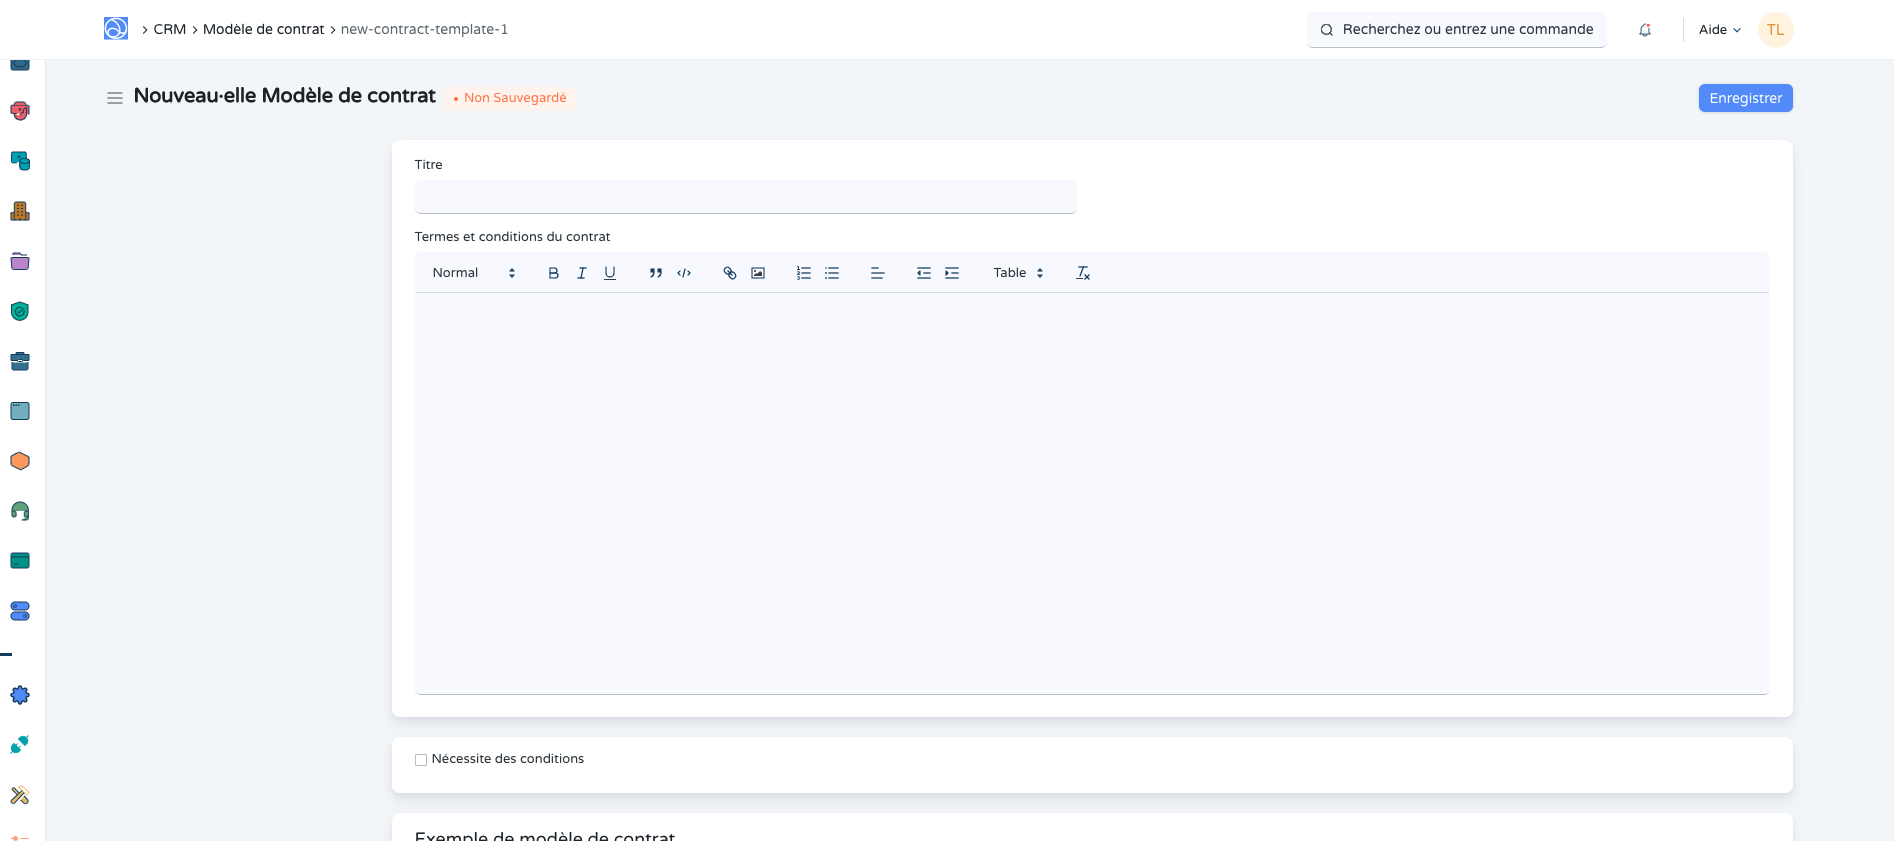Screen dimensions: 1894x841
Task: Click into the Titre input field
Action: (x=745, y=197)
